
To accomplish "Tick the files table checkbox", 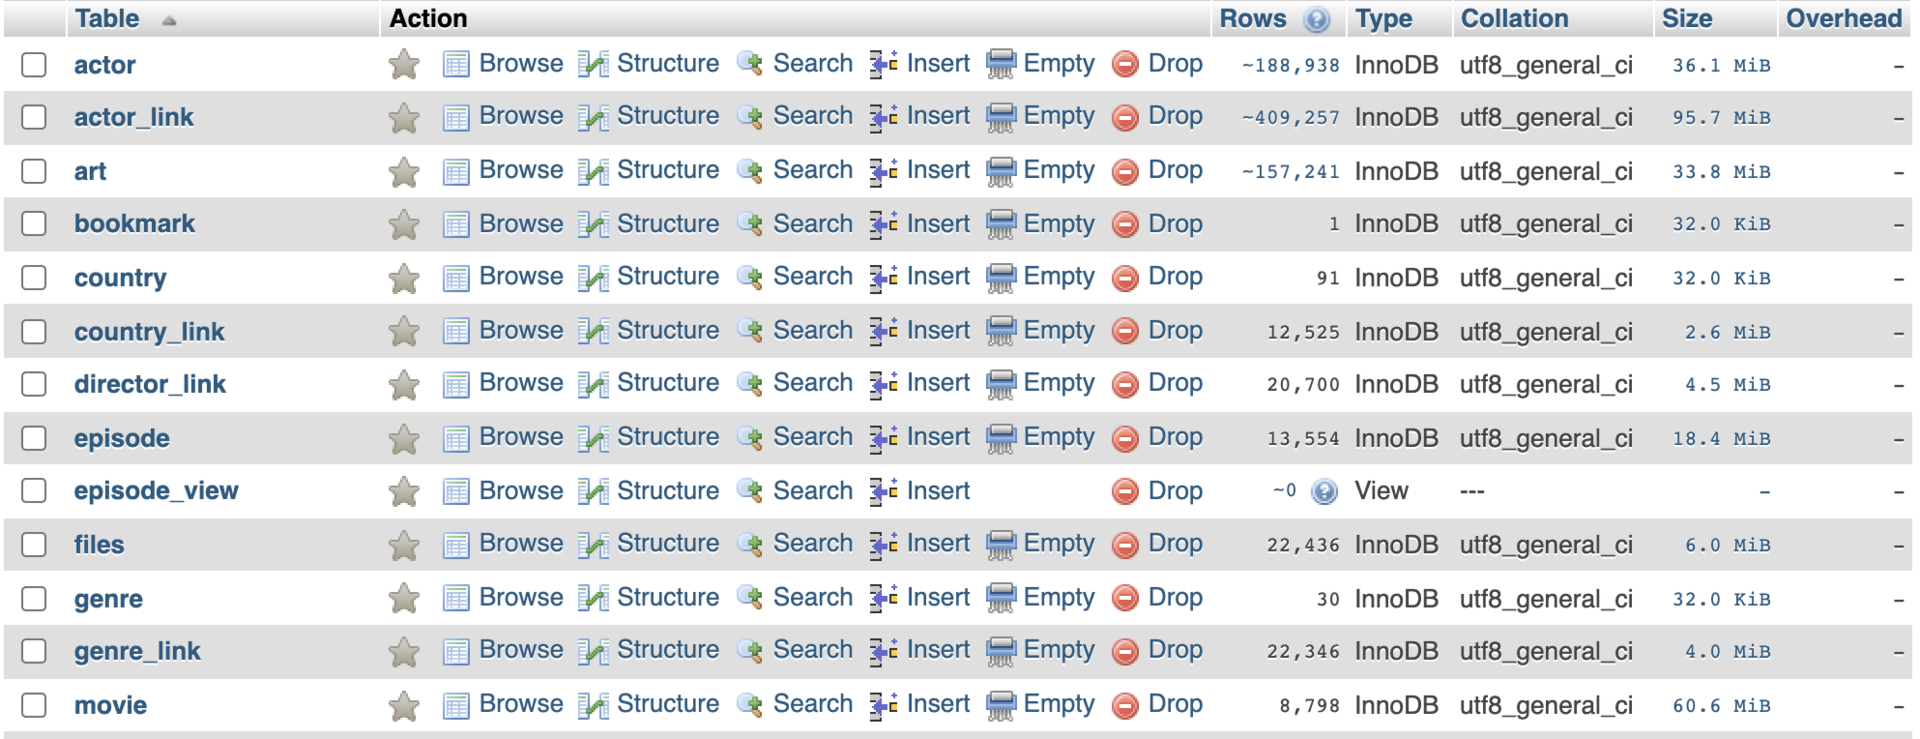I will tap(34, 545).
